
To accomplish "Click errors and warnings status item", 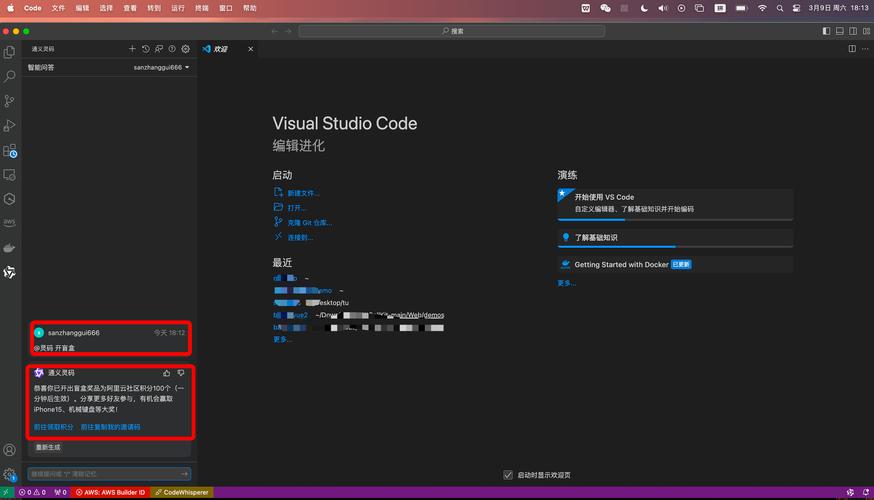I will [32, 492].
